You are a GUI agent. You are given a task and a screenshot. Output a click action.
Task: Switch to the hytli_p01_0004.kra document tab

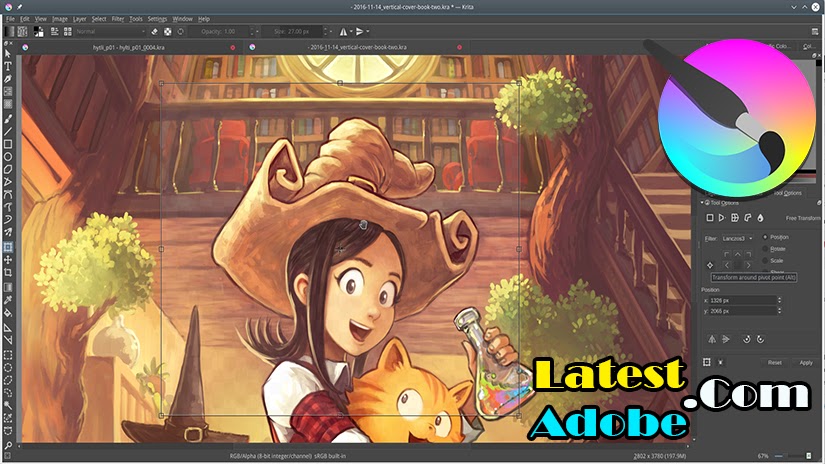[x=128, y=47]
